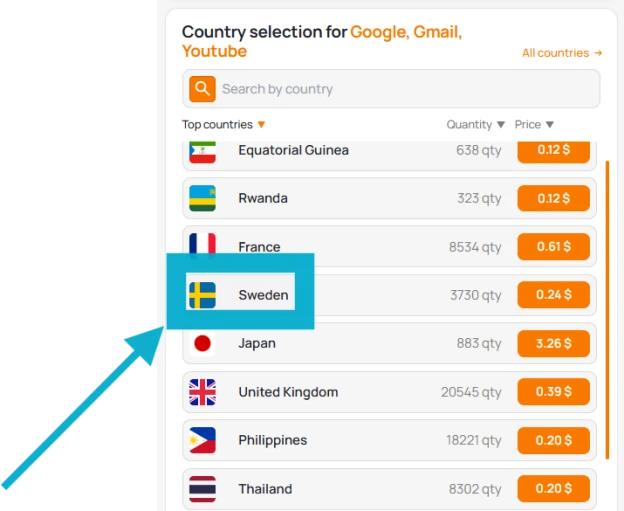Sort list by Quantity column arrow
Image resolution: width=624 pixels, height=511 pixels.
[x=501, y=125]
